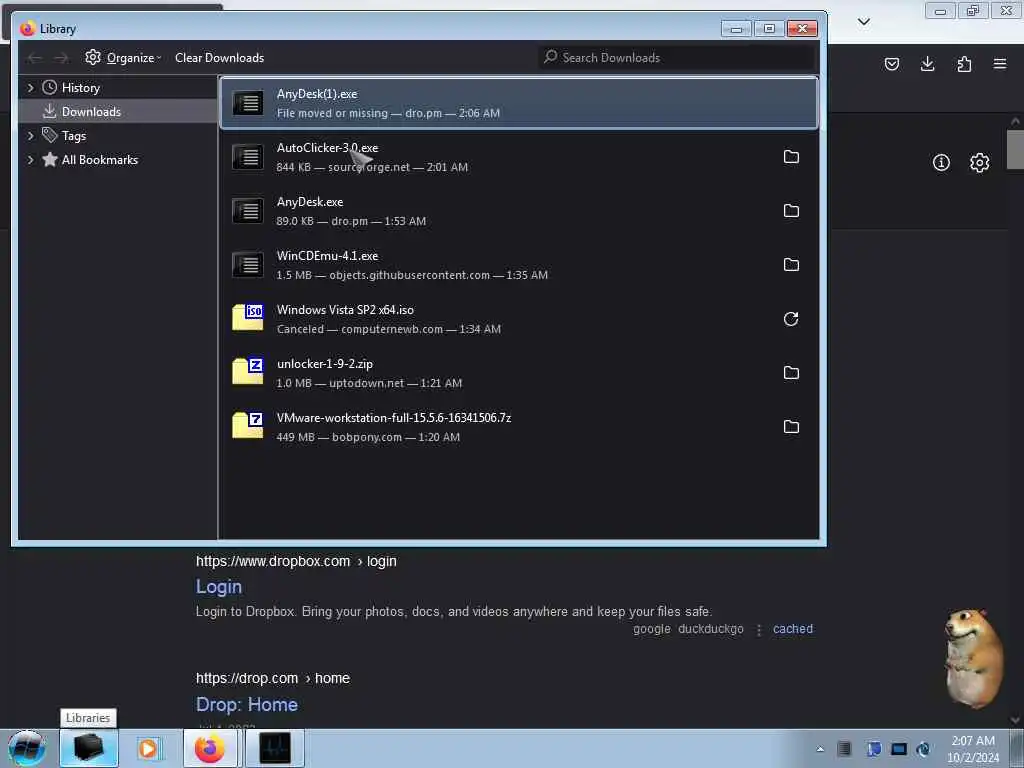The width and height of the screenshot is (1024, 768).
Task: Expand the All Bookmarks tree node
Action: tap(30, 159)
